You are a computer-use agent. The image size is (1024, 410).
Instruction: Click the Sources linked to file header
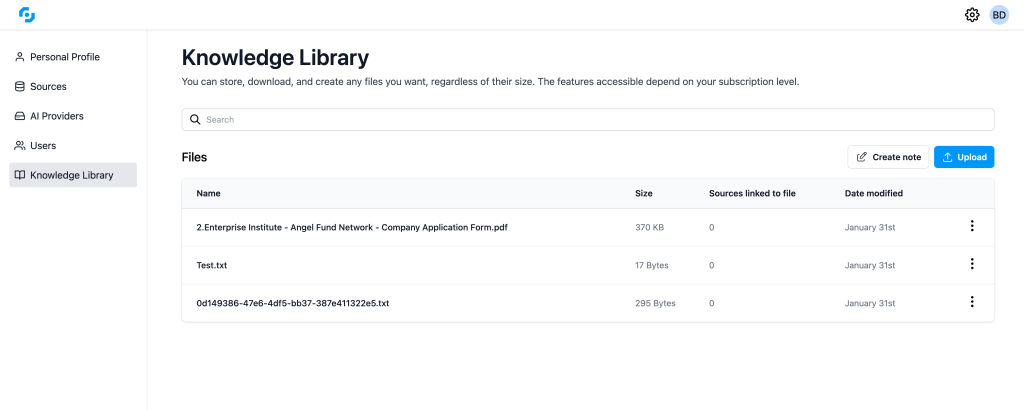tap(752, 193)
